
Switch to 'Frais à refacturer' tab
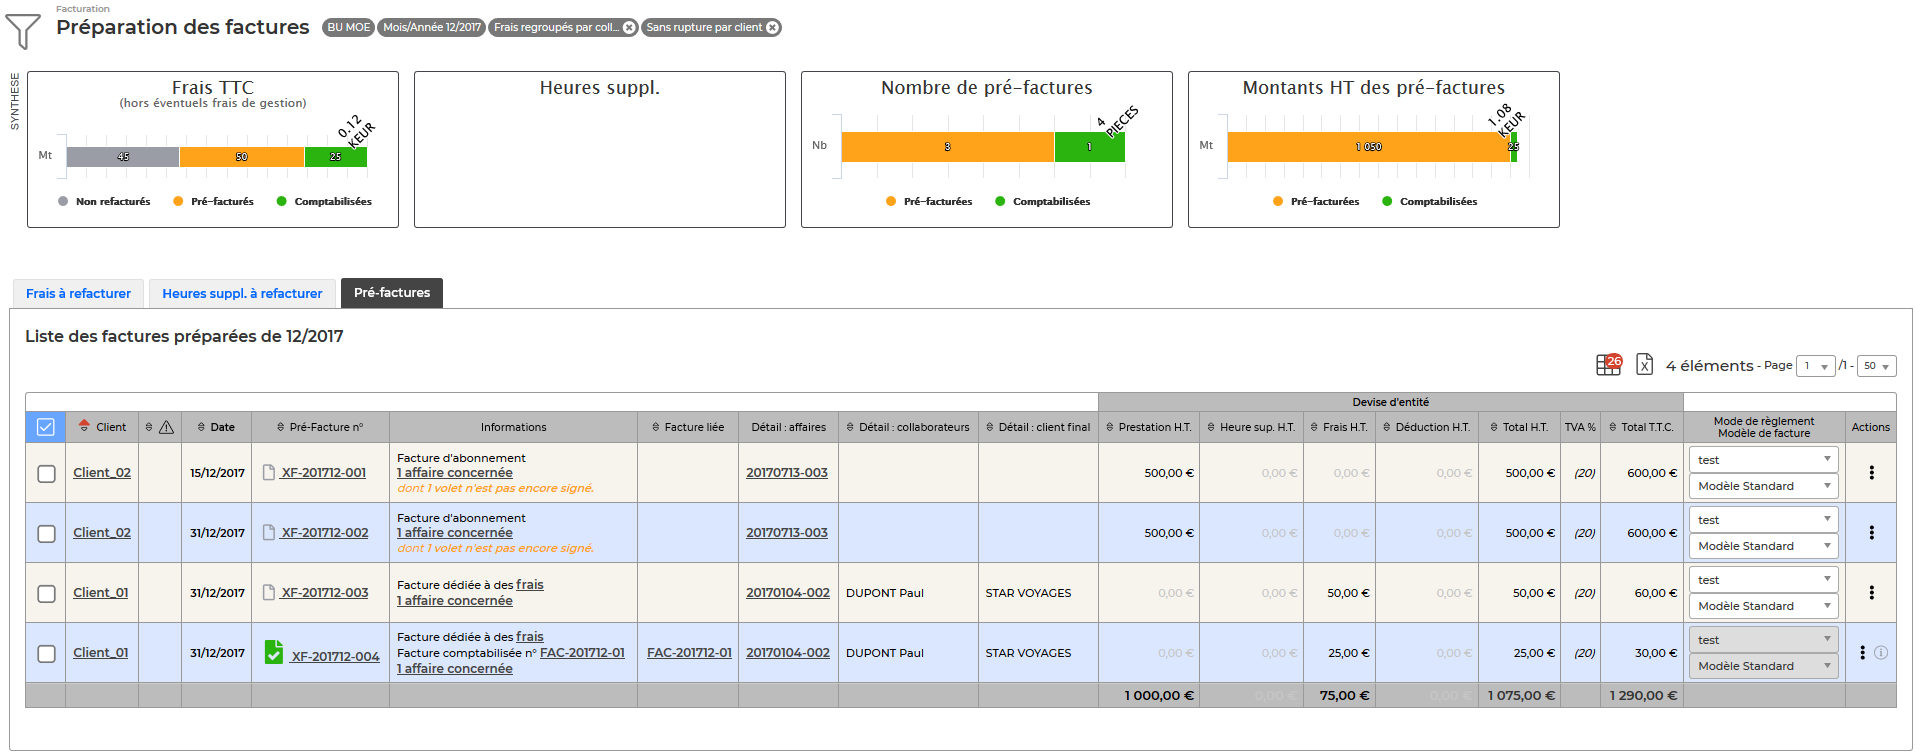coord(78,293)
